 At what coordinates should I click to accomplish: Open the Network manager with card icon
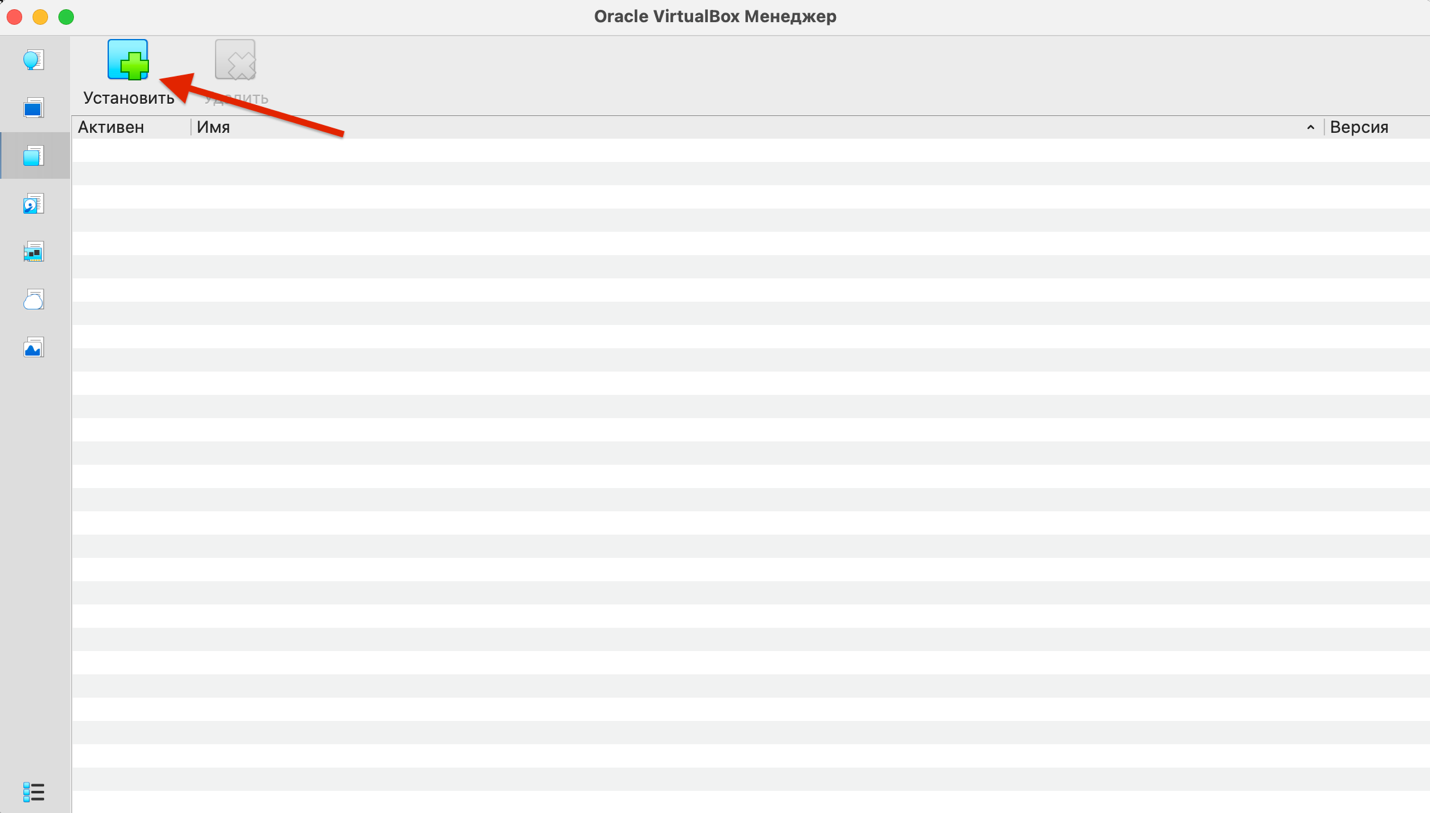[33, 252]
